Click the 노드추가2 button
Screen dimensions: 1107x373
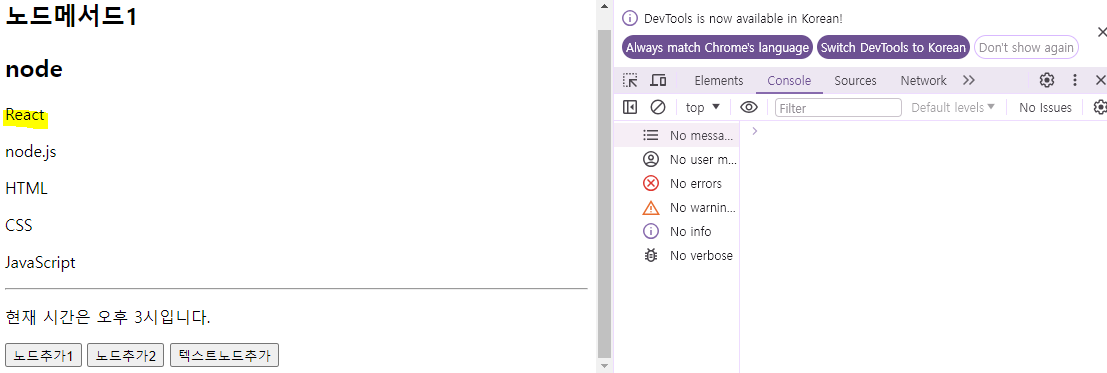coord(126,355)
